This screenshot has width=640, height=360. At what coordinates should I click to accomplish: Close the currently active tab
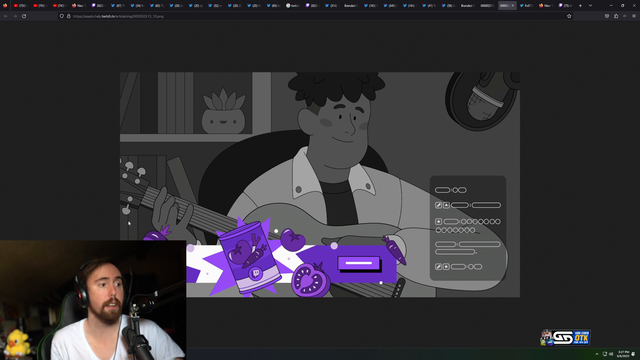click(513, 6)
